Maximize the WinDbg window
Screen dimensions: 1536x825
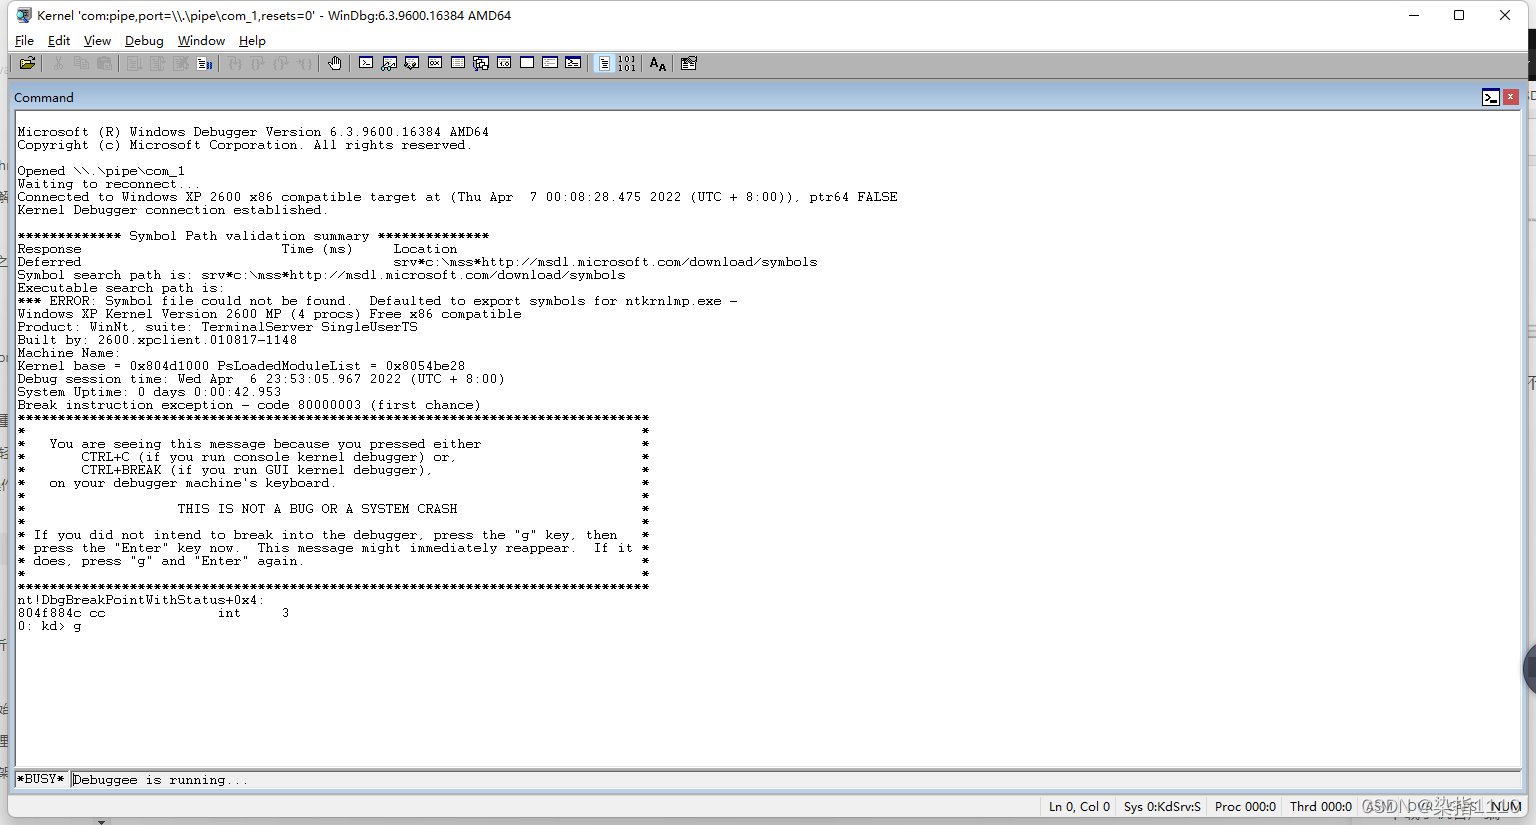(1459, 15)
